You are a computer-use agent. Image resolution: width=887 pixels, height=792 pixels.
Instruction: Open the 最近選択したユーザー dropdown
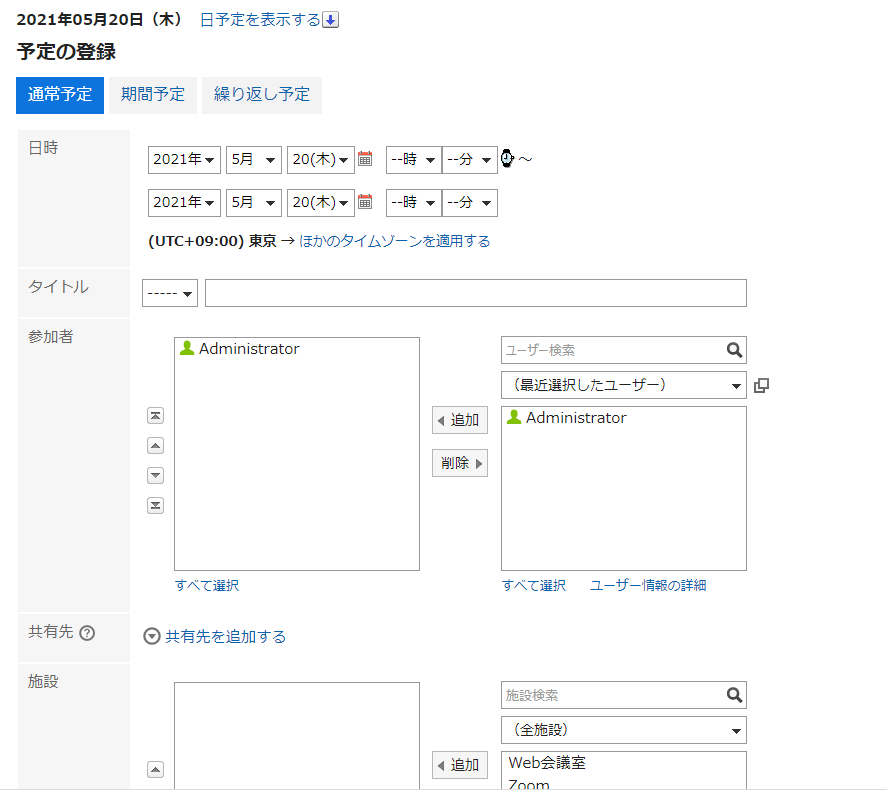623,385
